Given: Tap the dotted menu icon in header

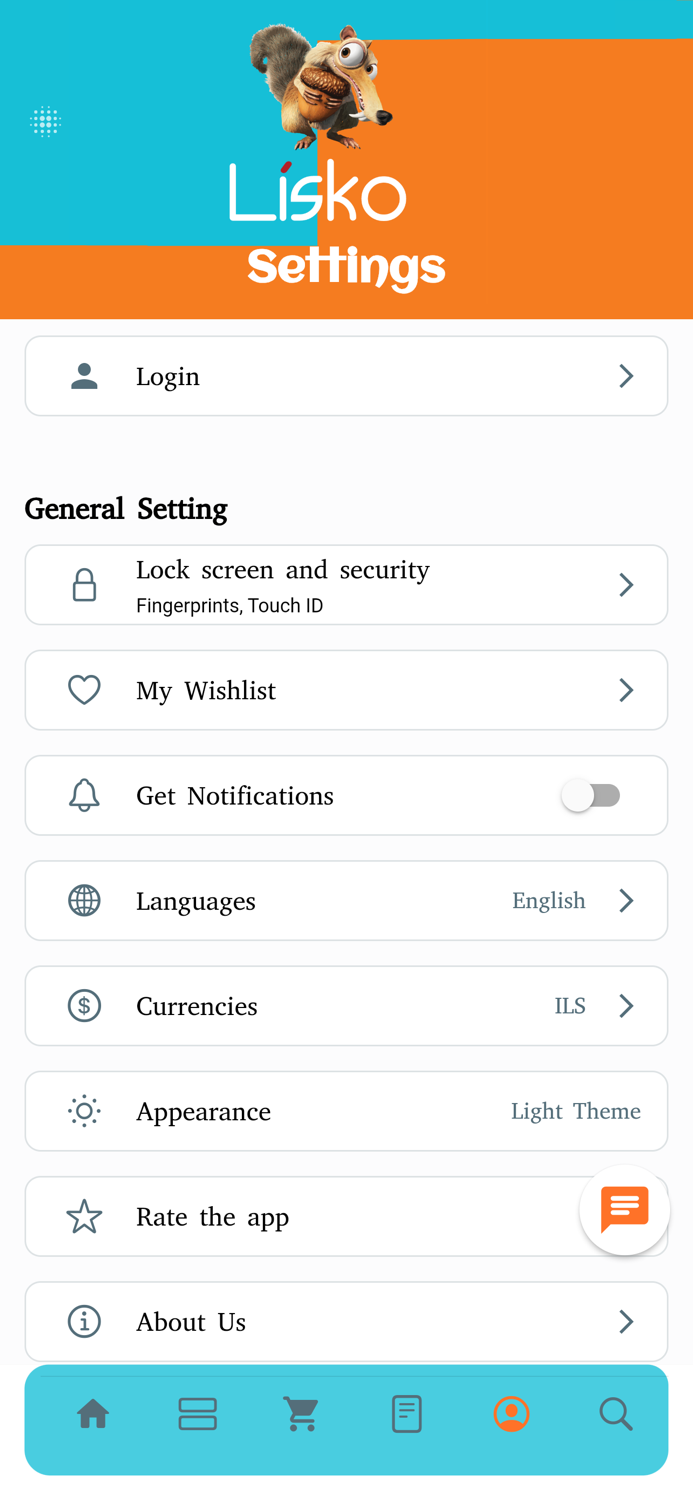Looking at the screenshot, I should pyautogui.click(x=45, y=122).
